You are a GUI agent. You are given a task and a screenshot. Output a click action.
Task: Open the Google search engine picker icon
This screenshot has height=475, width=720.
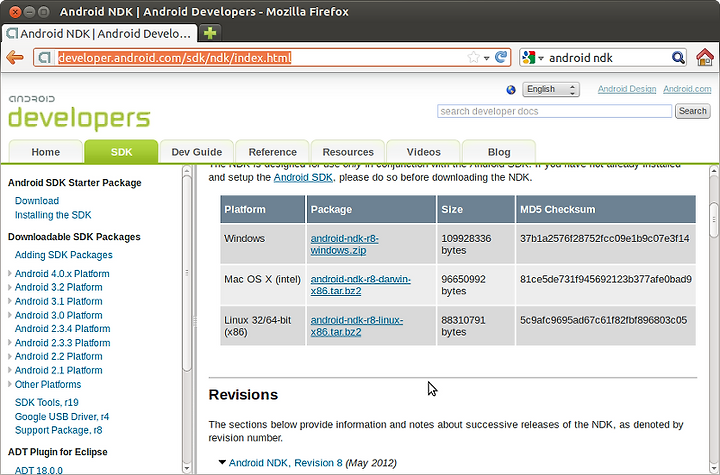[529, 58]
